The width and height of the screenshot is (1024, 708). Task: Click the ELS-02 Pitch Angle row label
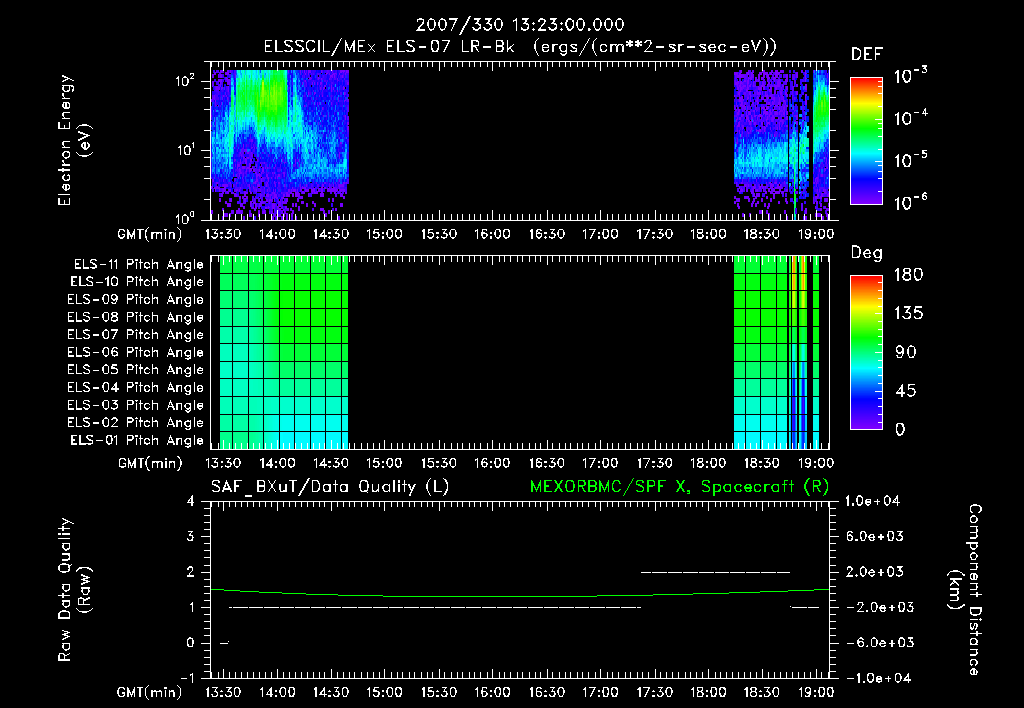coord(136,423)
